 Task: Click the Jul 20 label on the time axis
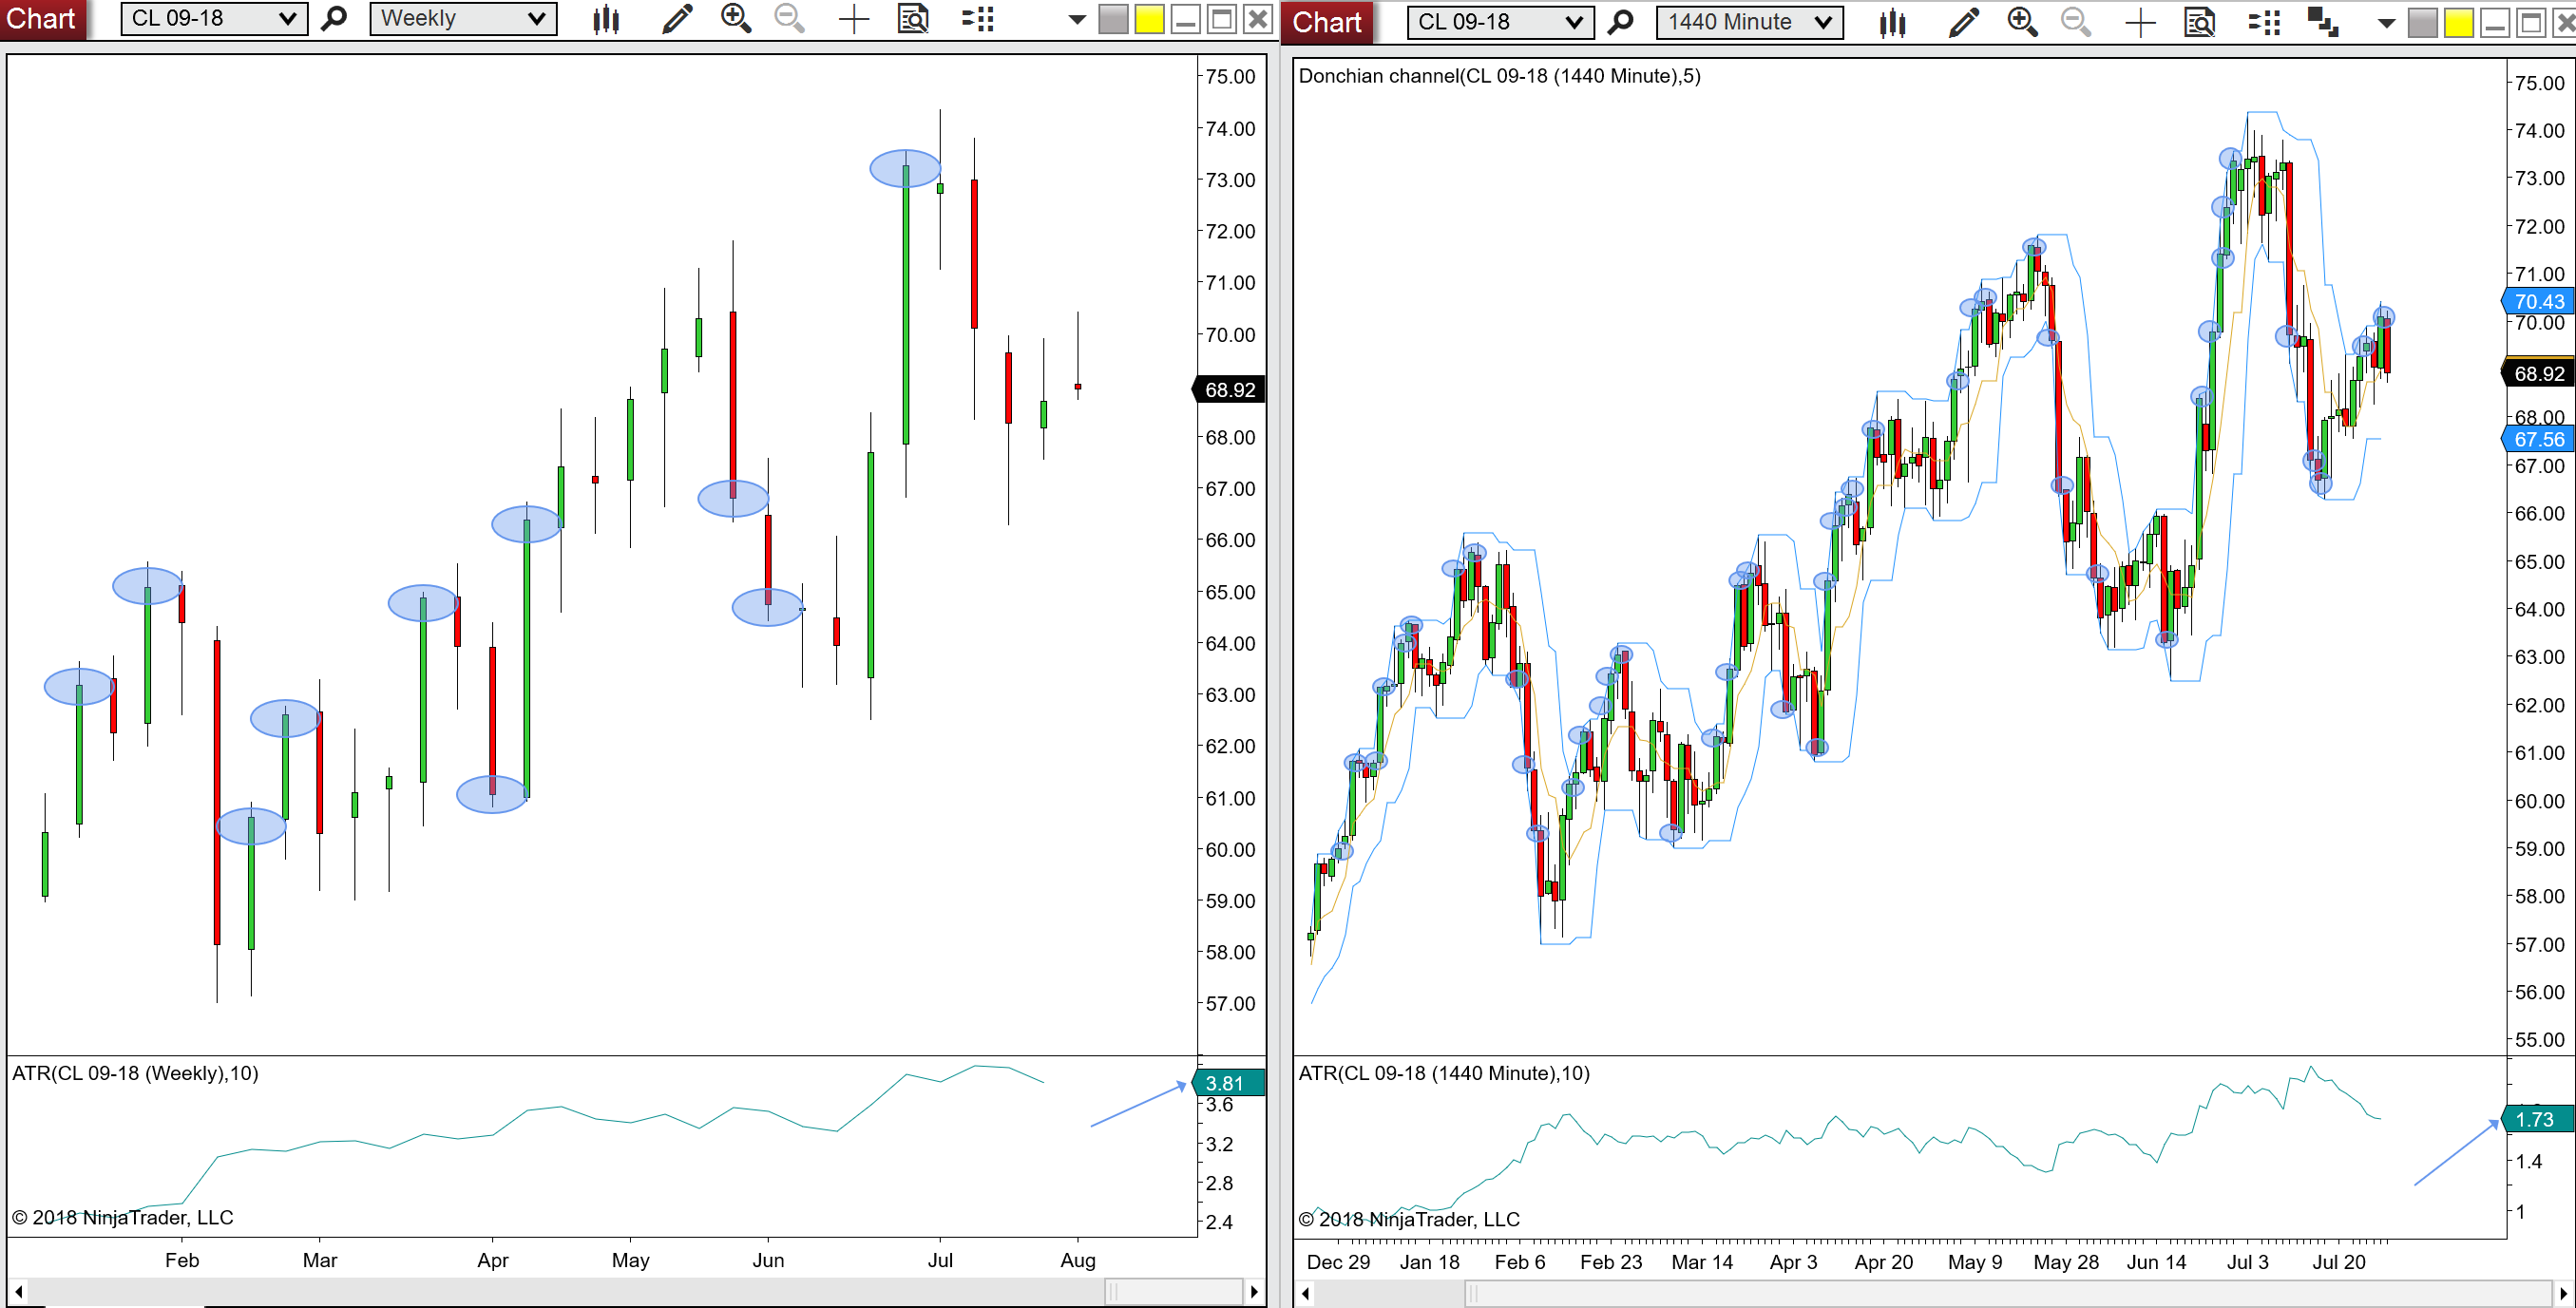coord(2339,1262)
